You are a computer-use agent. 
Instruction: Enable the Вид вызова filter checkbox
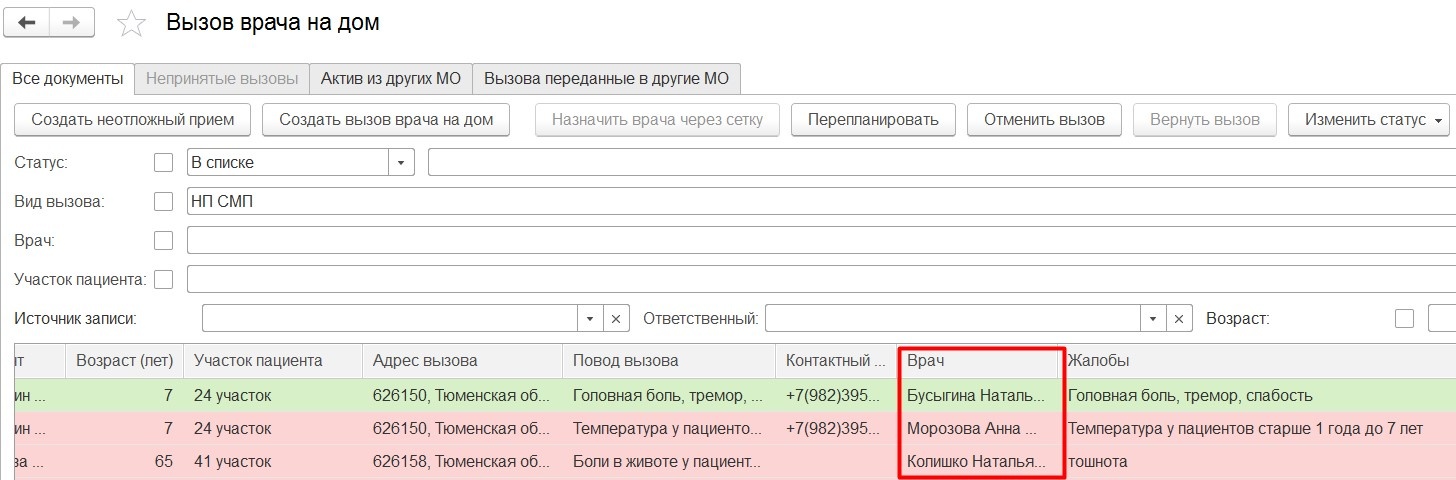(x=163, y=201)
